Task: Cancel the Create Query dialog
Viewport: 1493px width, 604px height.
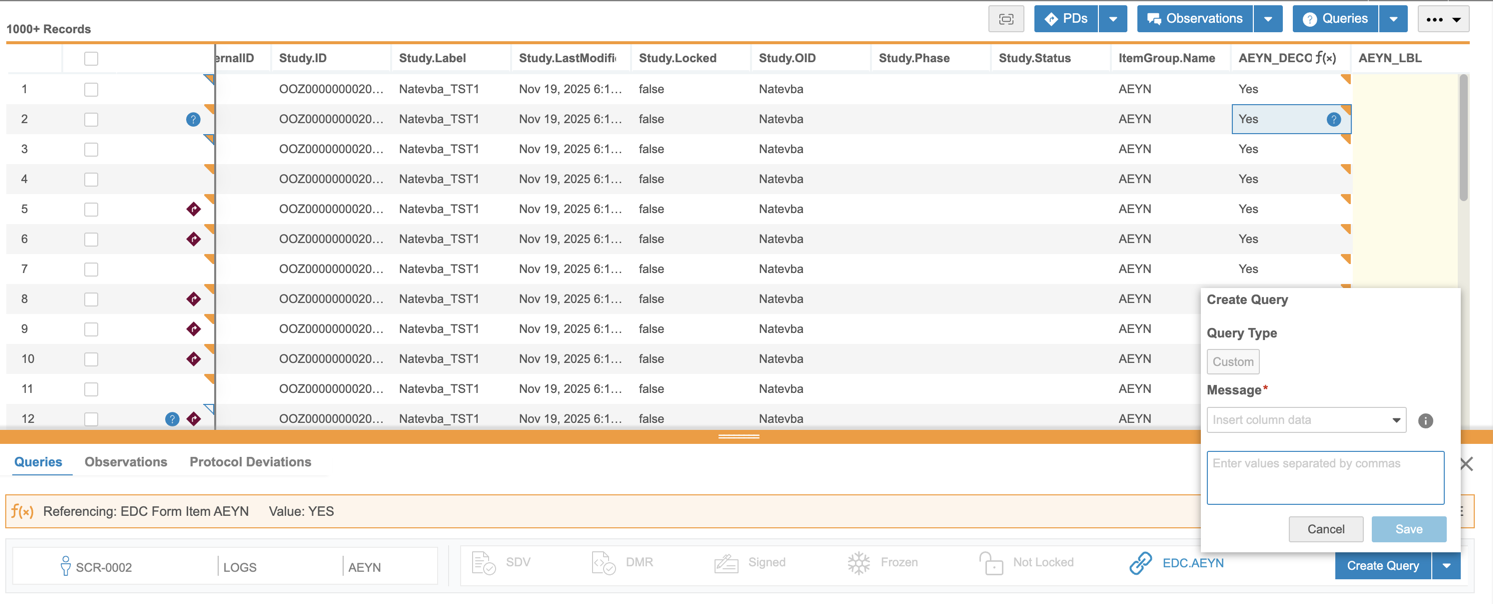Action: coord(1325,529)
